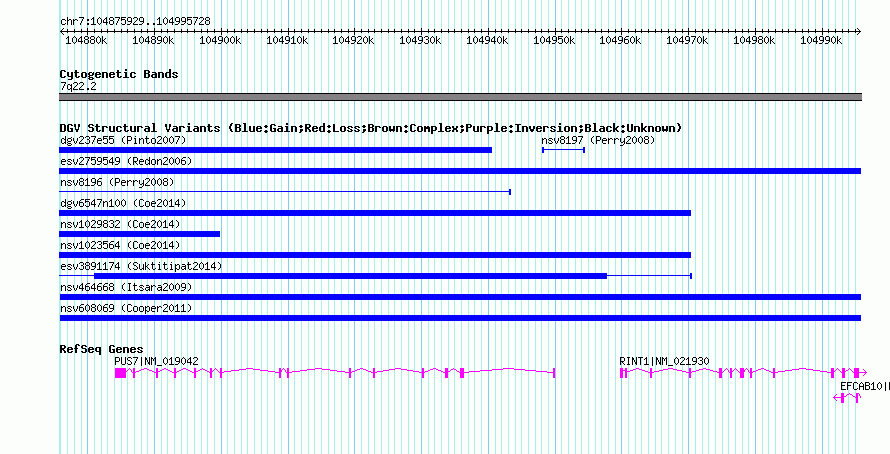Click the ruler's left arrowhead
This screenshot has height=454, width=890.
(62, 32)
